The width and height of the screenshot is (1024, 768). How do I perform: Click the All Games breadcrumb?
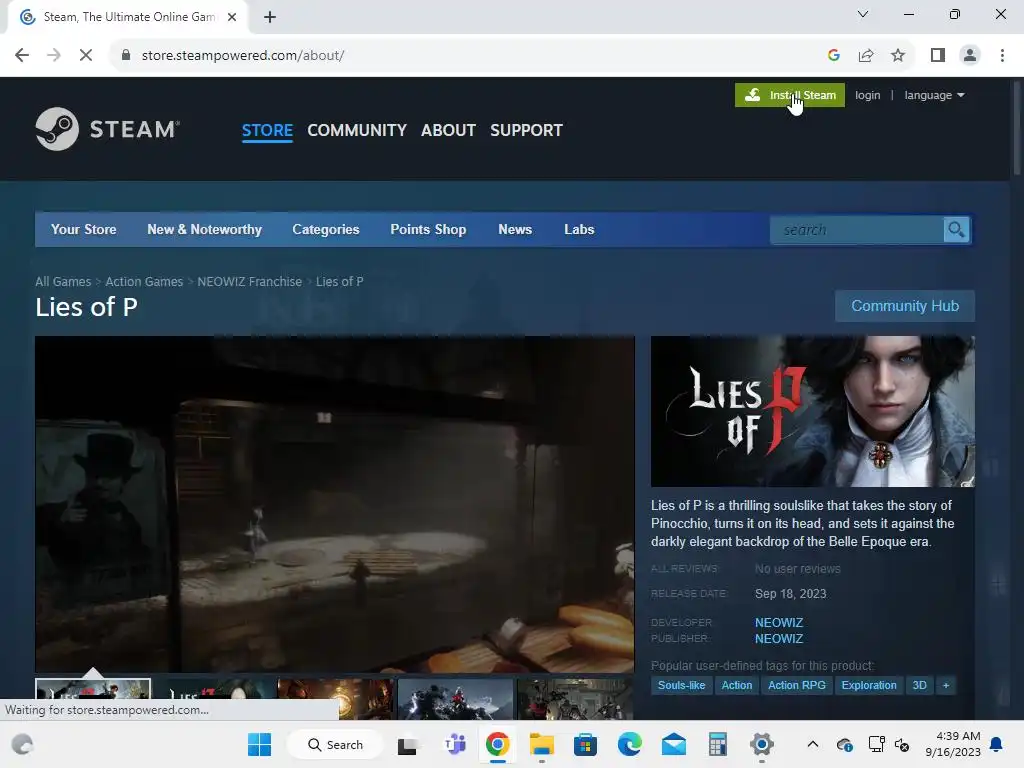63,281
